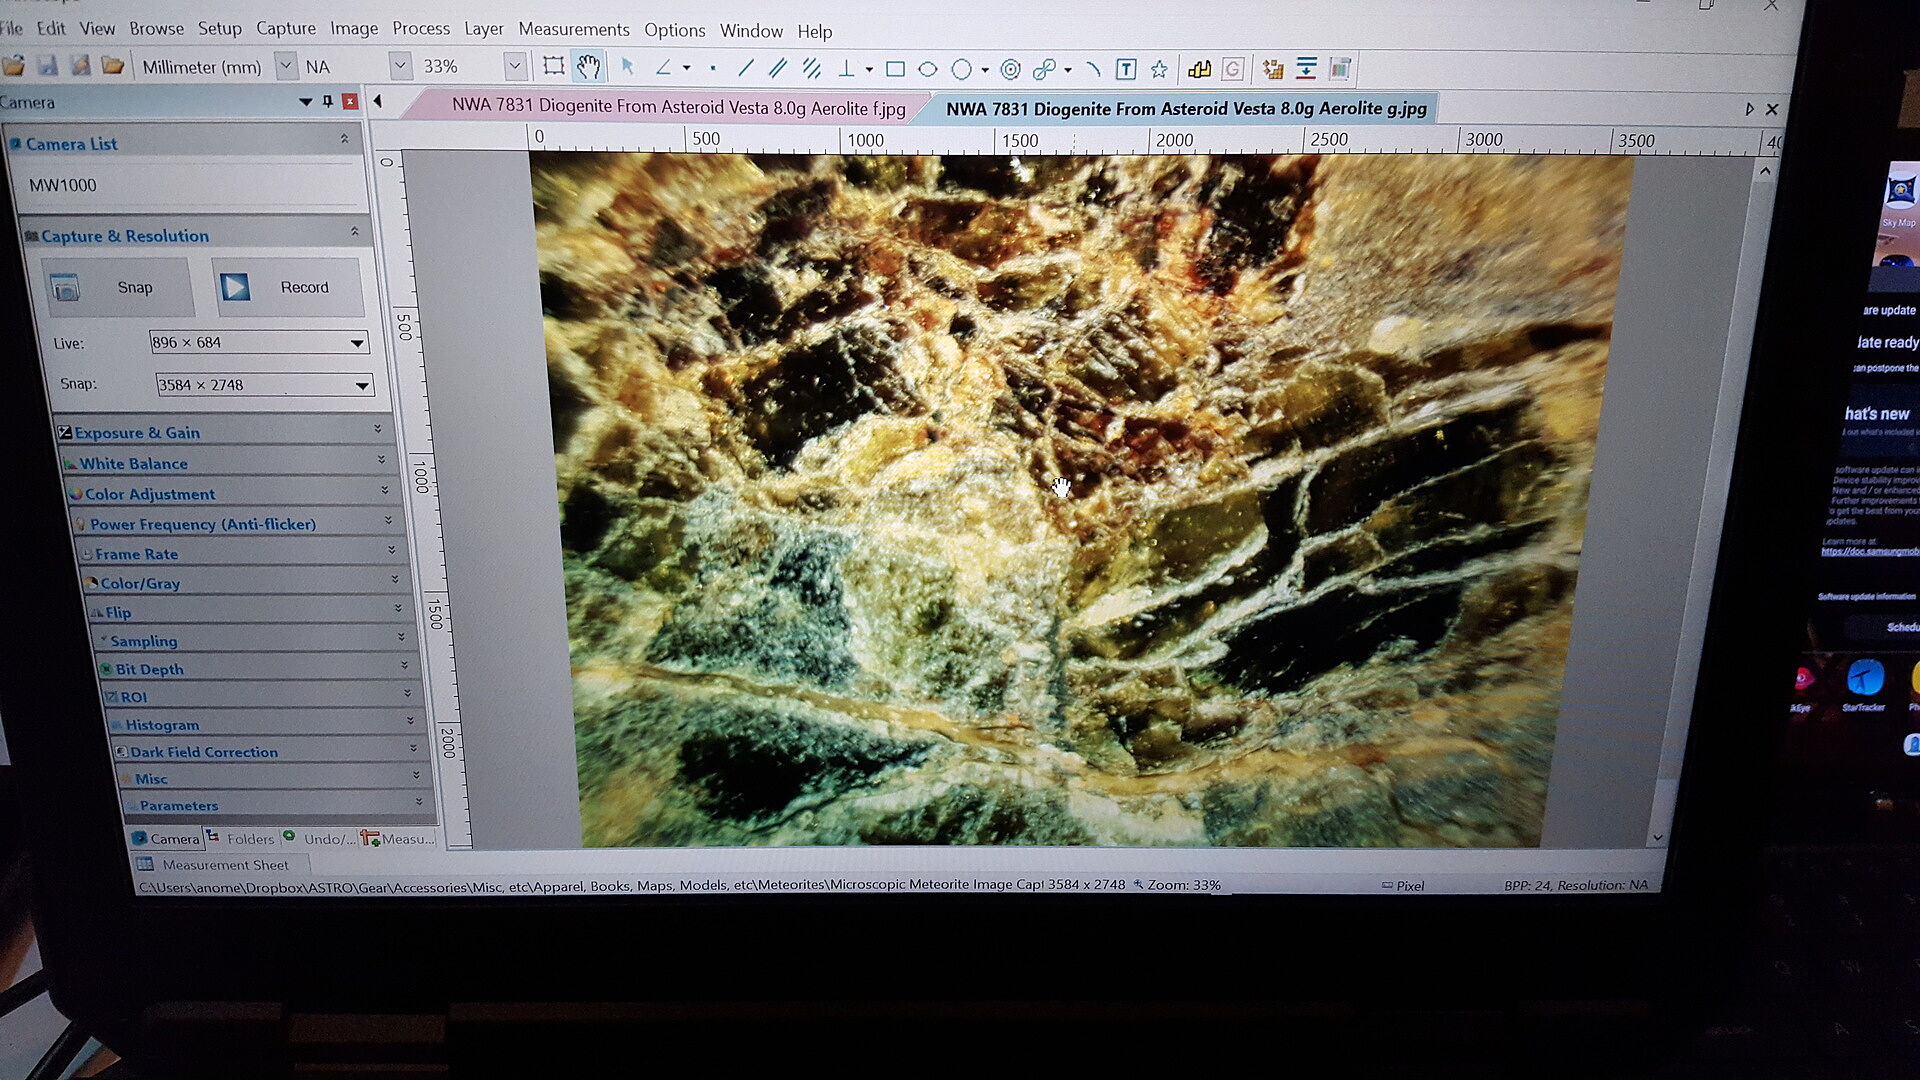Open the Process menu

421,28
